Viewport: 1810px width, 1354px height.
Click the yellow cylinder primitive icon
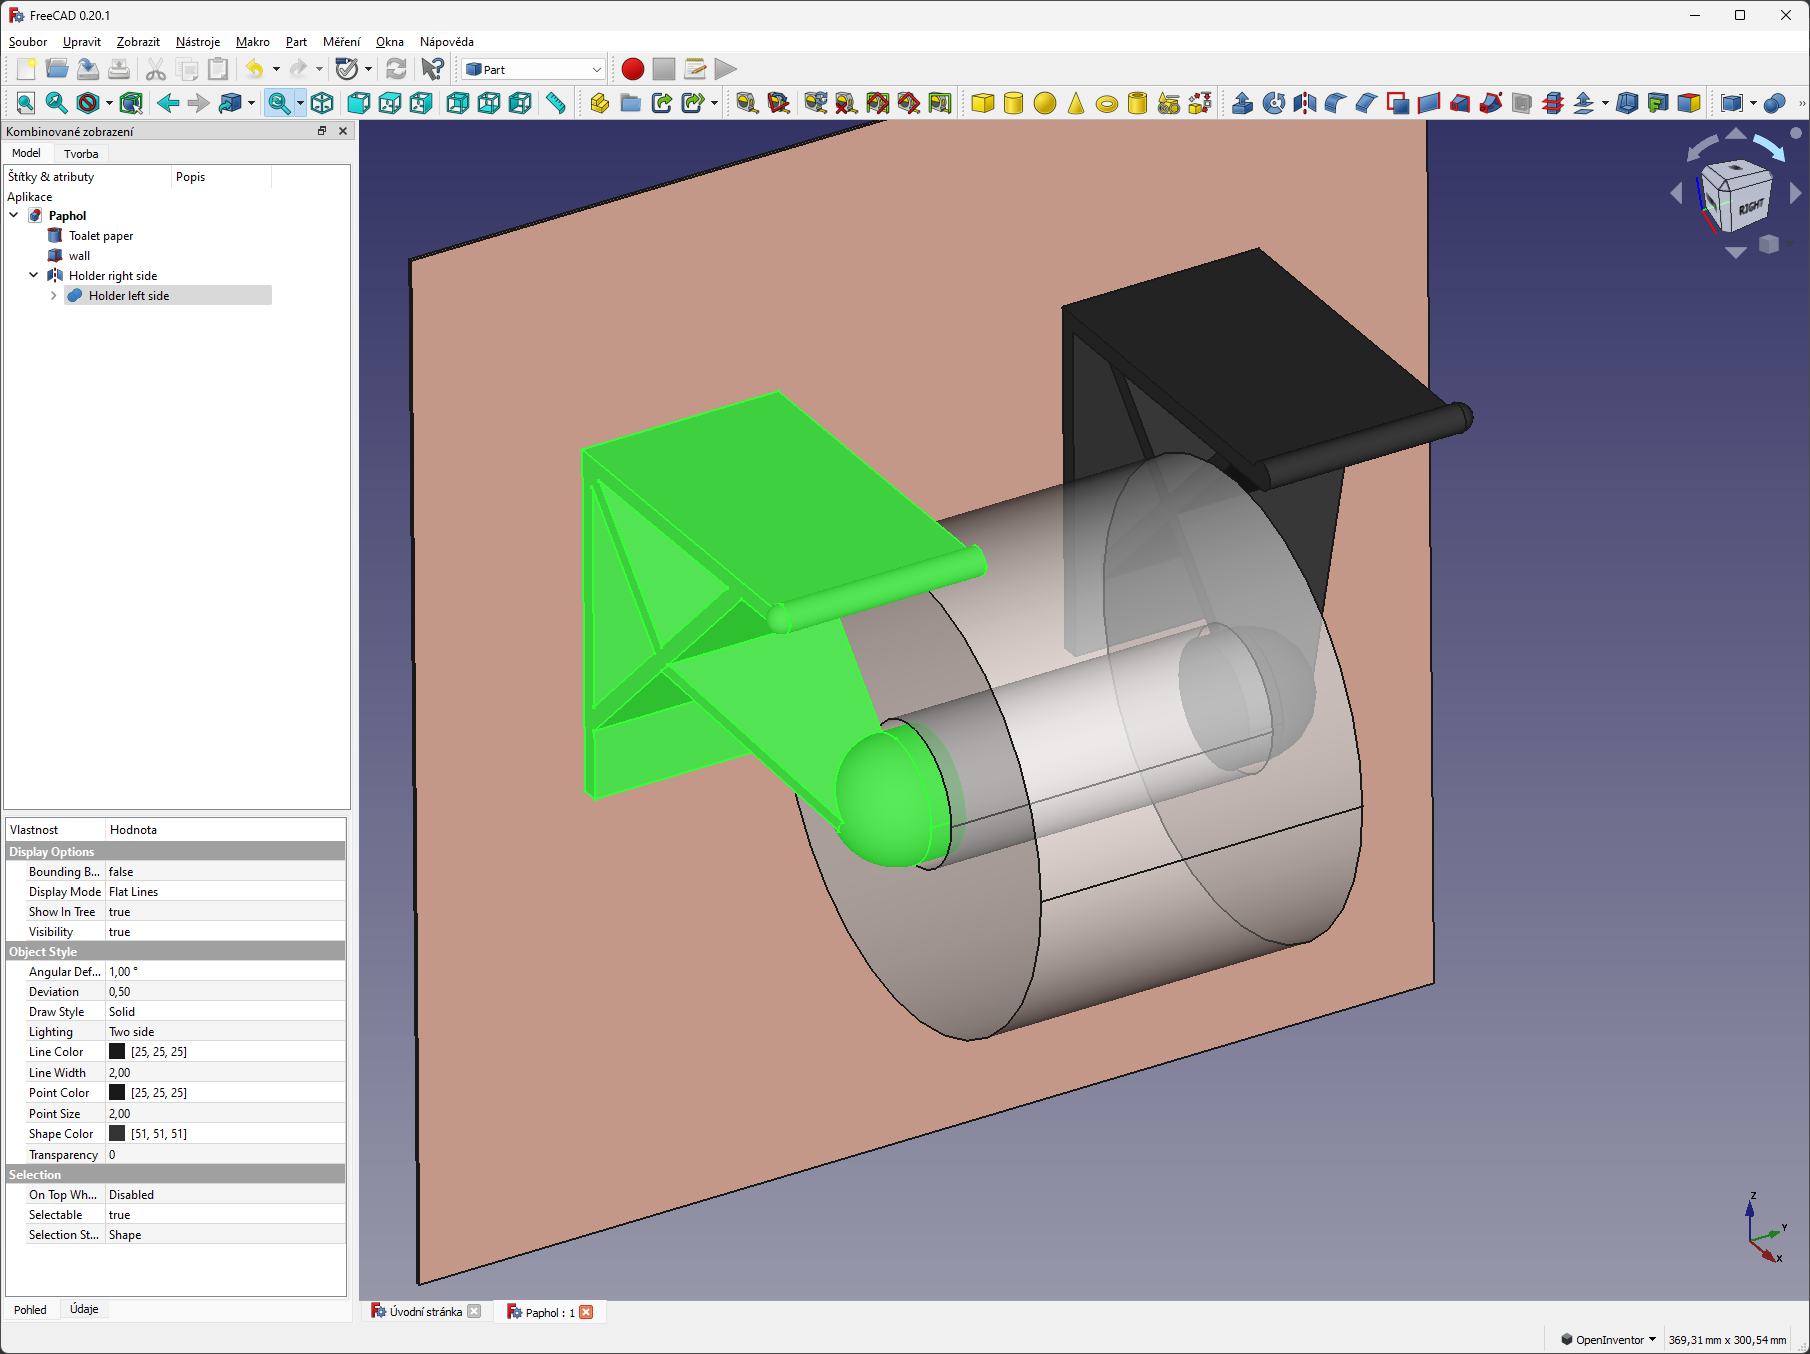tap(1013, 103)
